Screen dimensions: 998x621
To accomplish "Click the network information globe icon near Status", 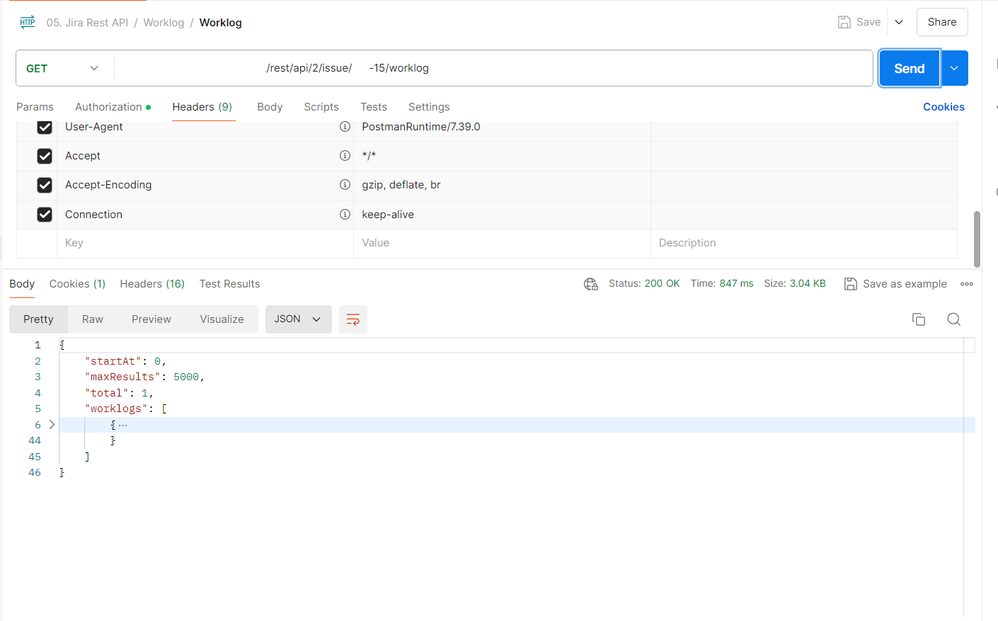I will tap(591, 284).
